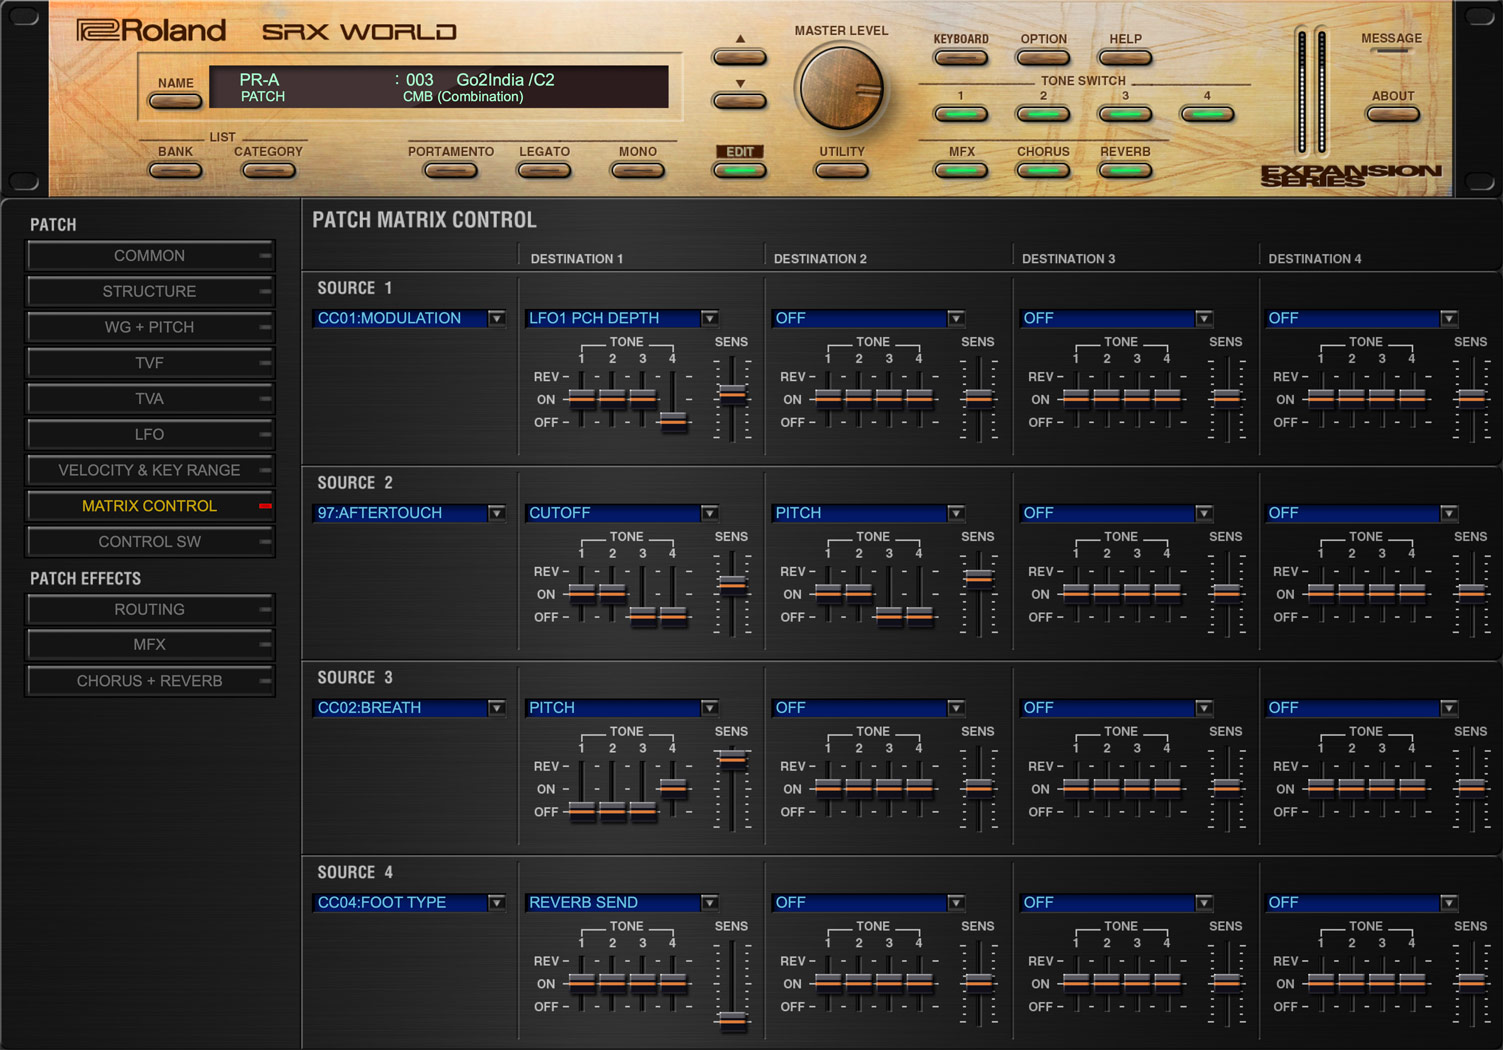Screen dimensions: 1503x1050
Task: Click the NAME button
Action: (x=175, y=101)
